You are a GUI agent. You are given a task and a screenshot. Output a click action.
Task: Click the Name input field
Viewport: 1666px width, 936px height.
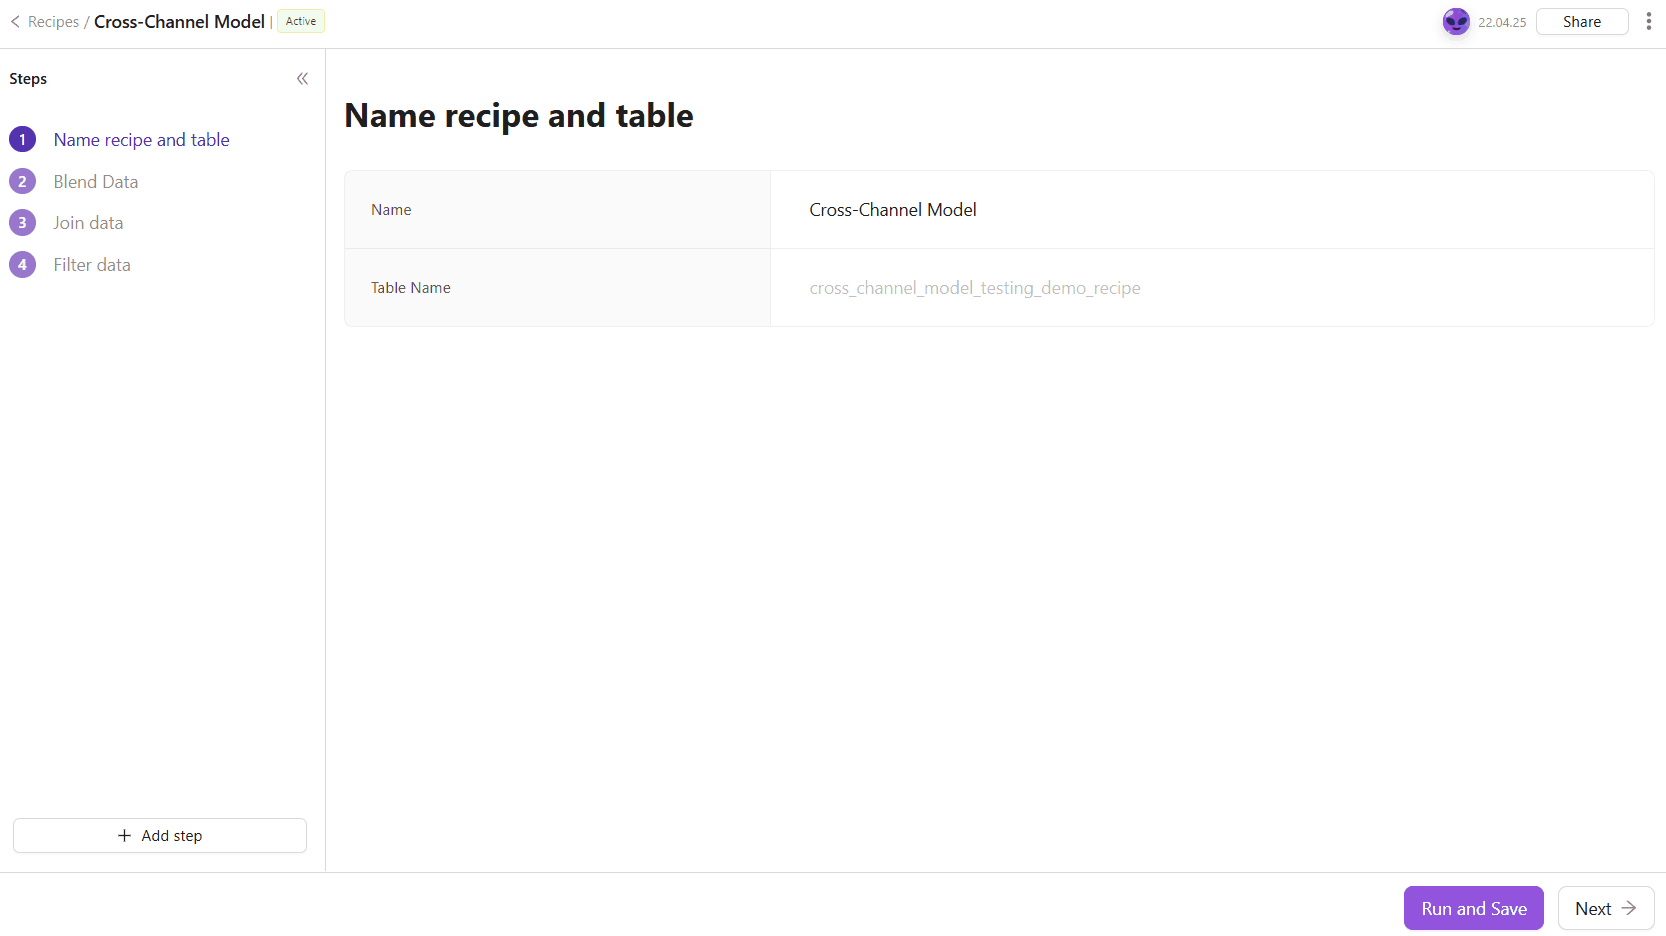pyautogui.click(x=1210, y=210)
